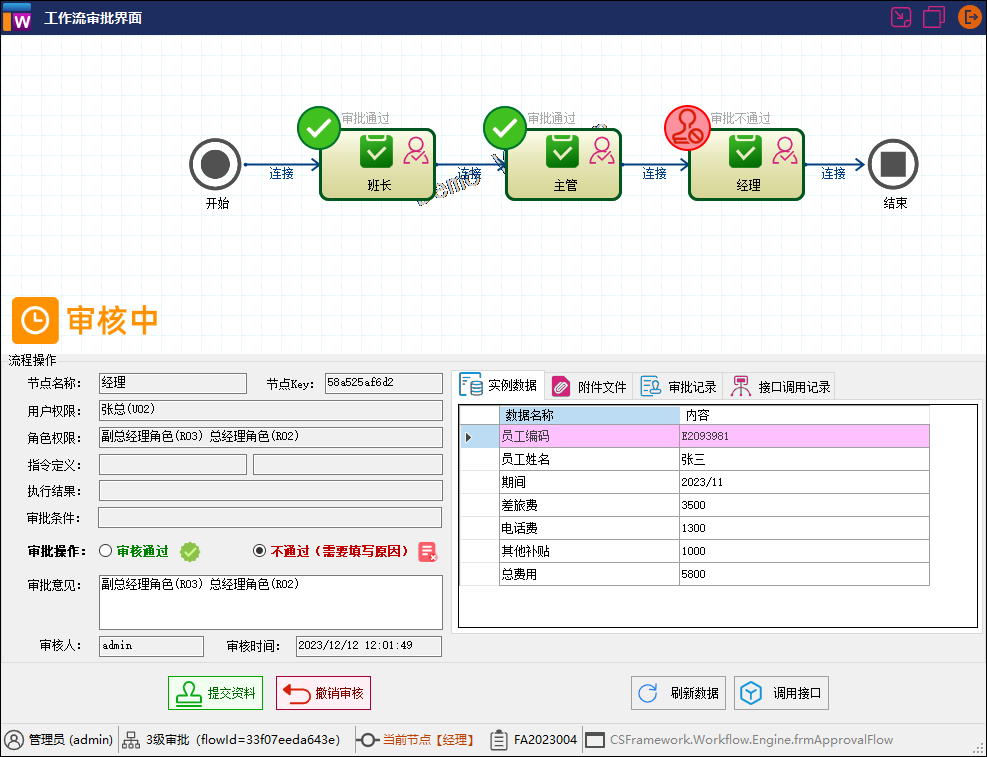Viewport: 987px width, 757px height.
Task: Click the W workflow logo in title bar
Action: tap(17, 17)
